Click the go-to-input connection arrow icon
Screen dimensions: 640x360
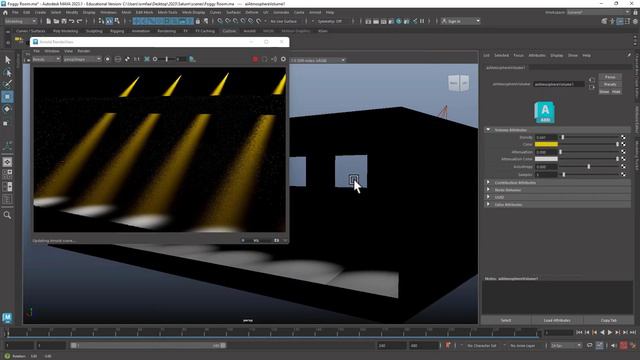pos(592,80)
